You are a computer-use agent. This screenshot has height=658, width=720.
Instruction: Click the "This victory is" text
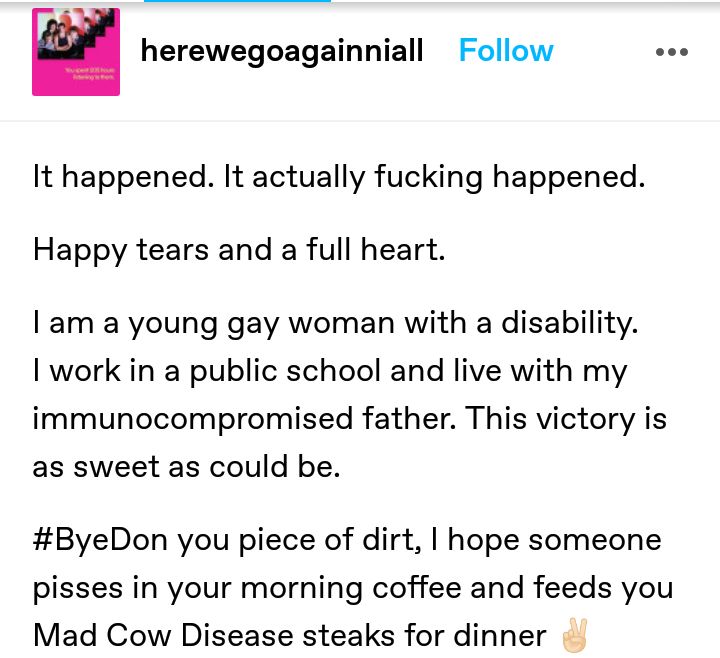point(566,419)
